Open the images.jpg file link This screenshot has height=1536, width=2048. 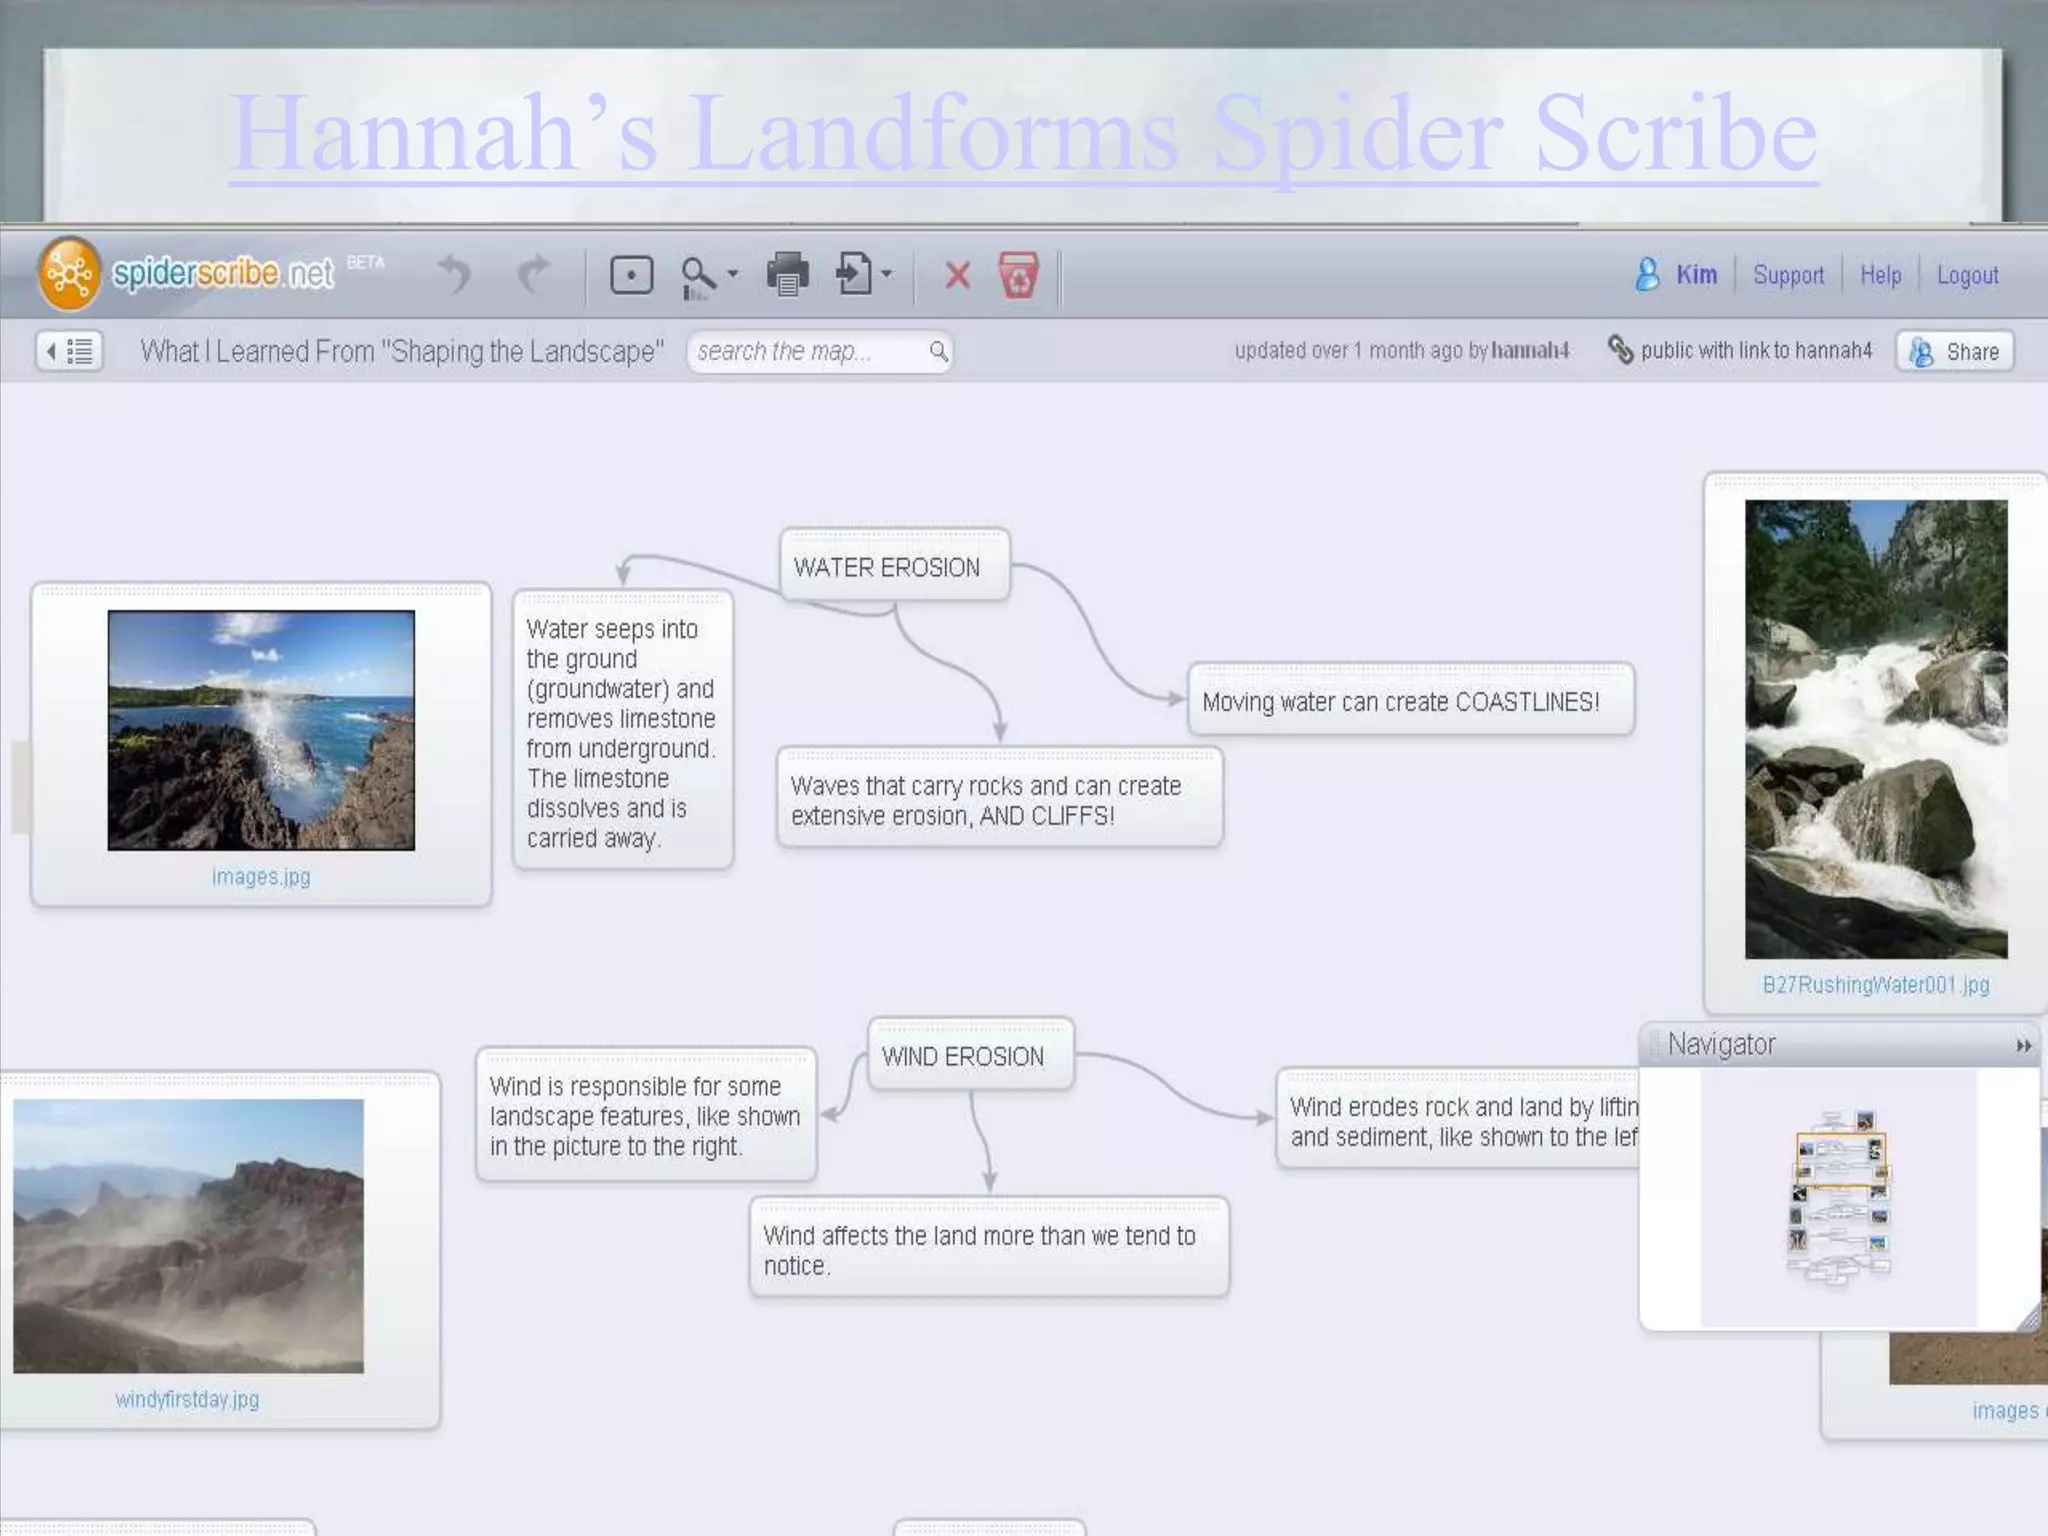261,877
